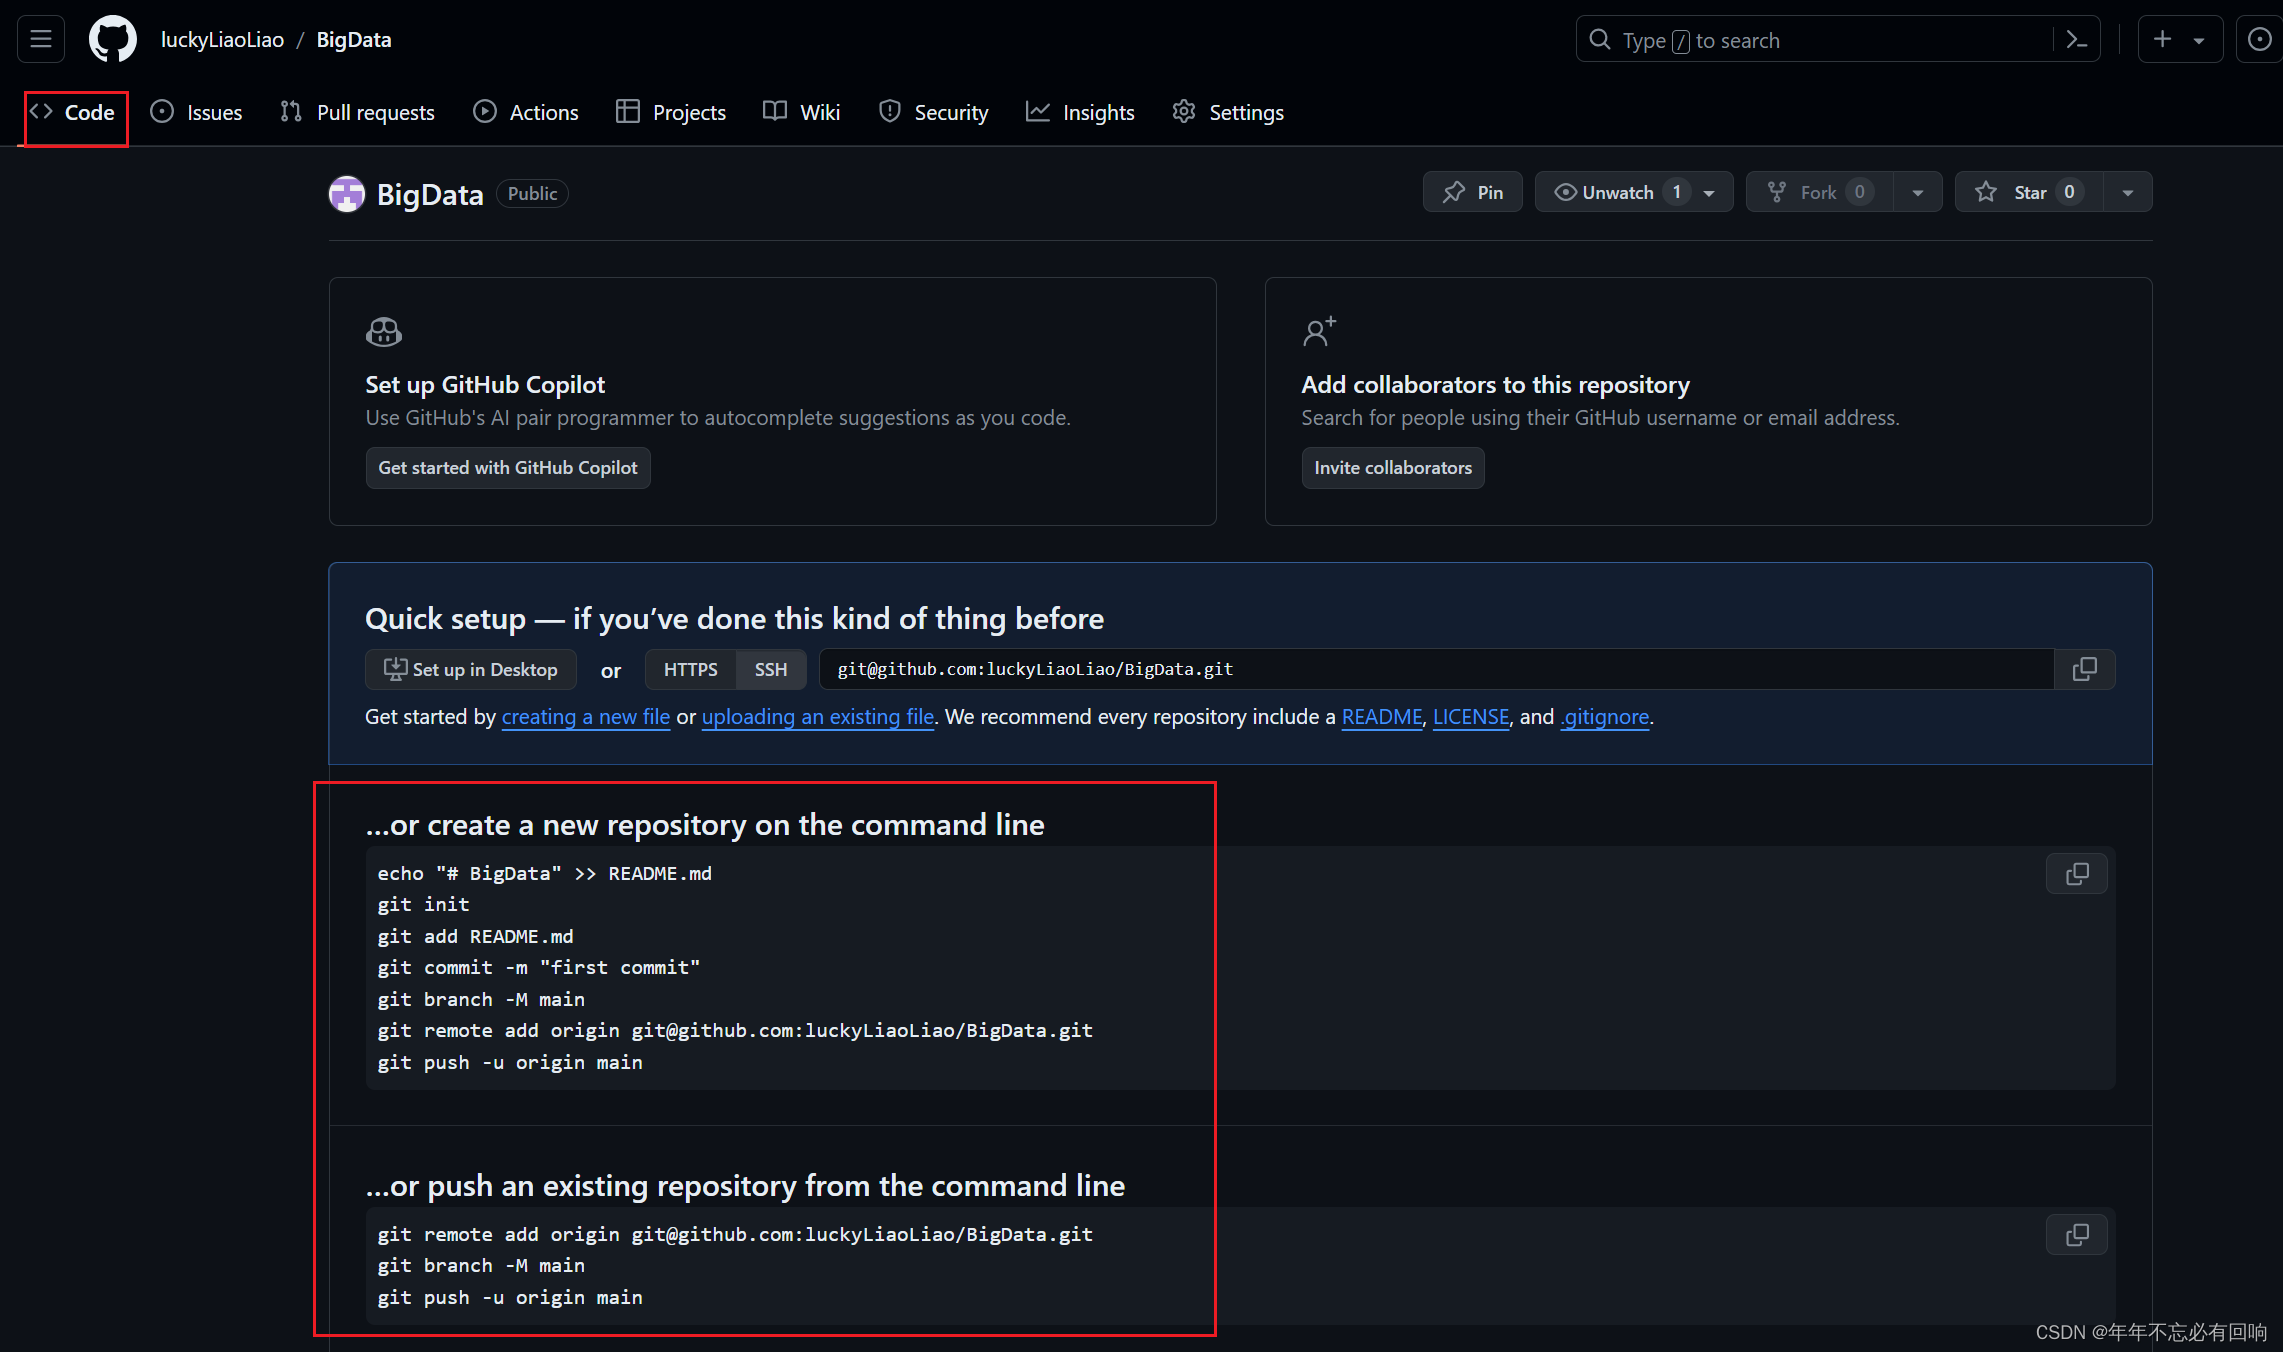
Task: Click the Public visibility badge
Action: (x=532, y=193)
